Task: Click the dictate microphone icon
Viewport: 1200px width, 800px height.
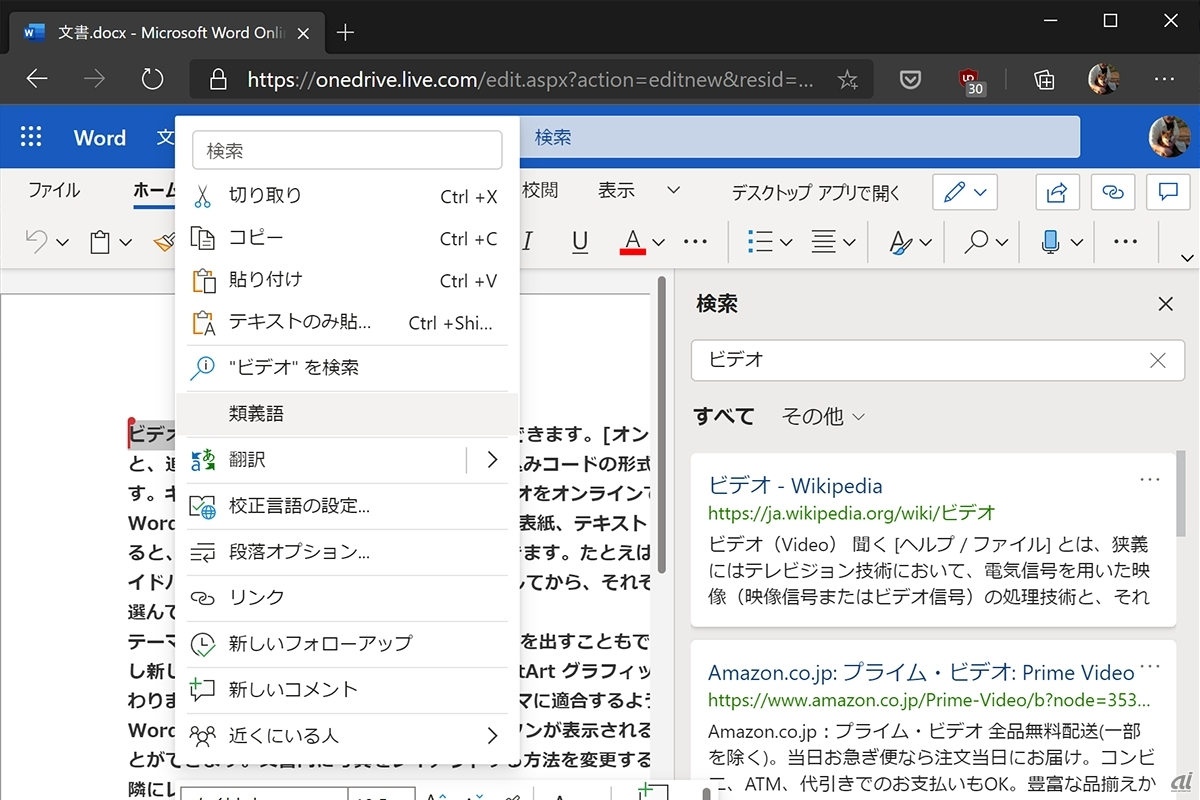Action: 1050,241
